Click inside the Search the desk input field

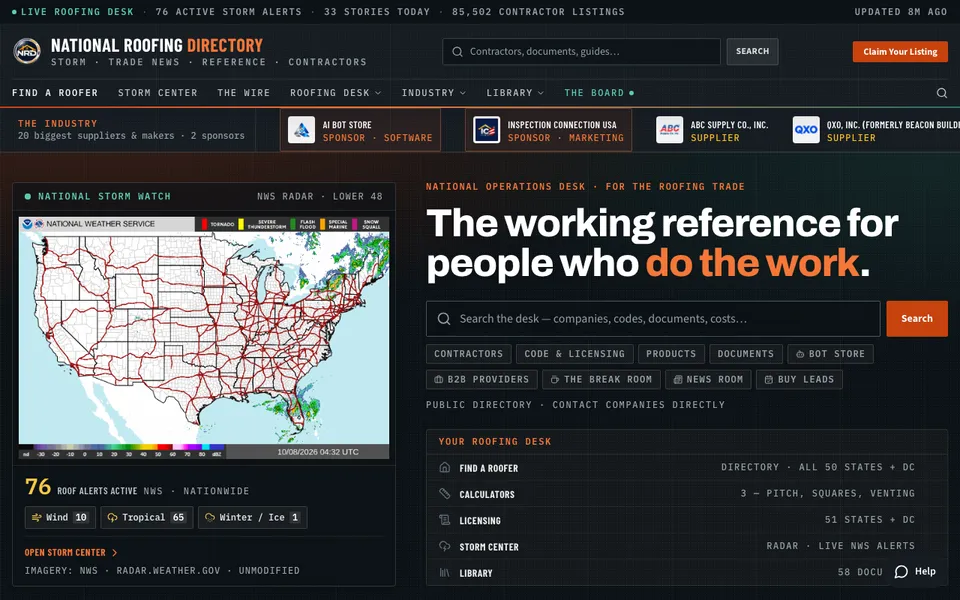653,318
